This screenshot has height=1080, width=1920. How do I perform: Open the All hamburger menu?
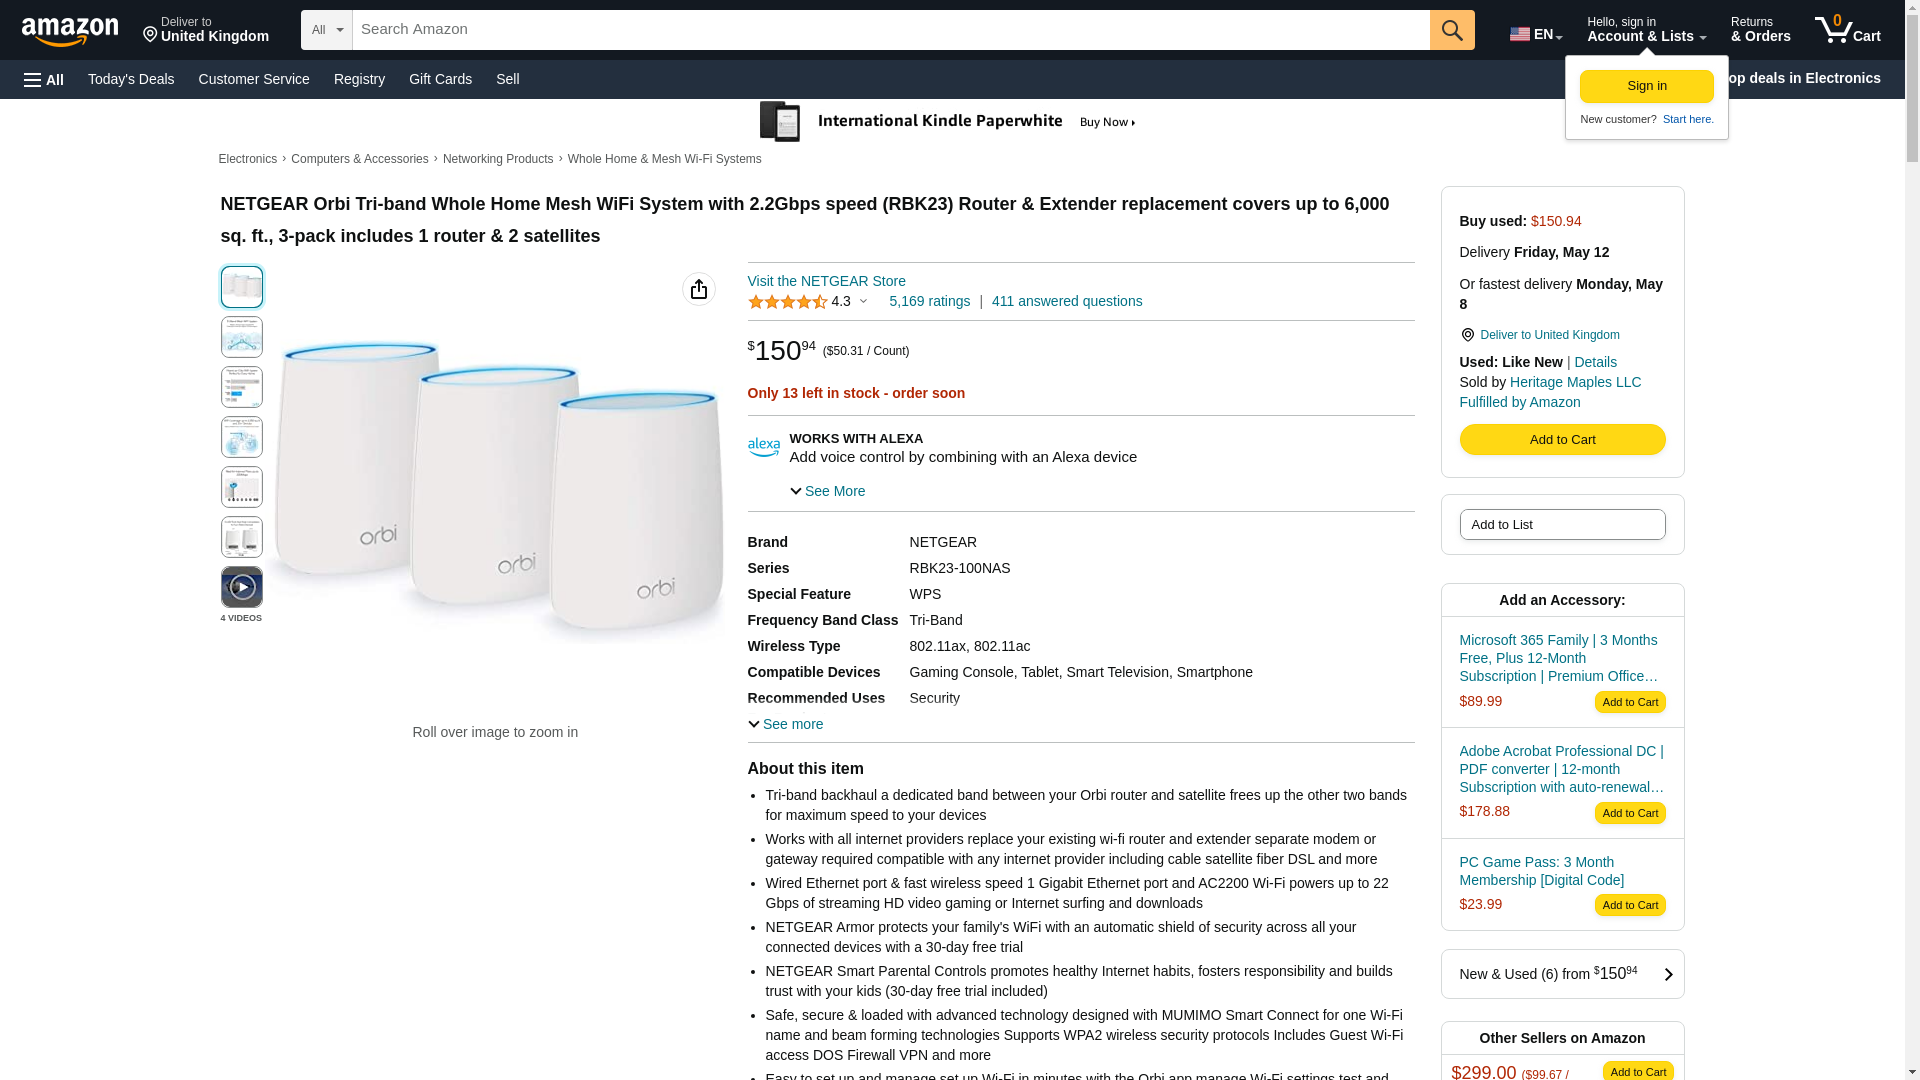click(x=44, y=79)
